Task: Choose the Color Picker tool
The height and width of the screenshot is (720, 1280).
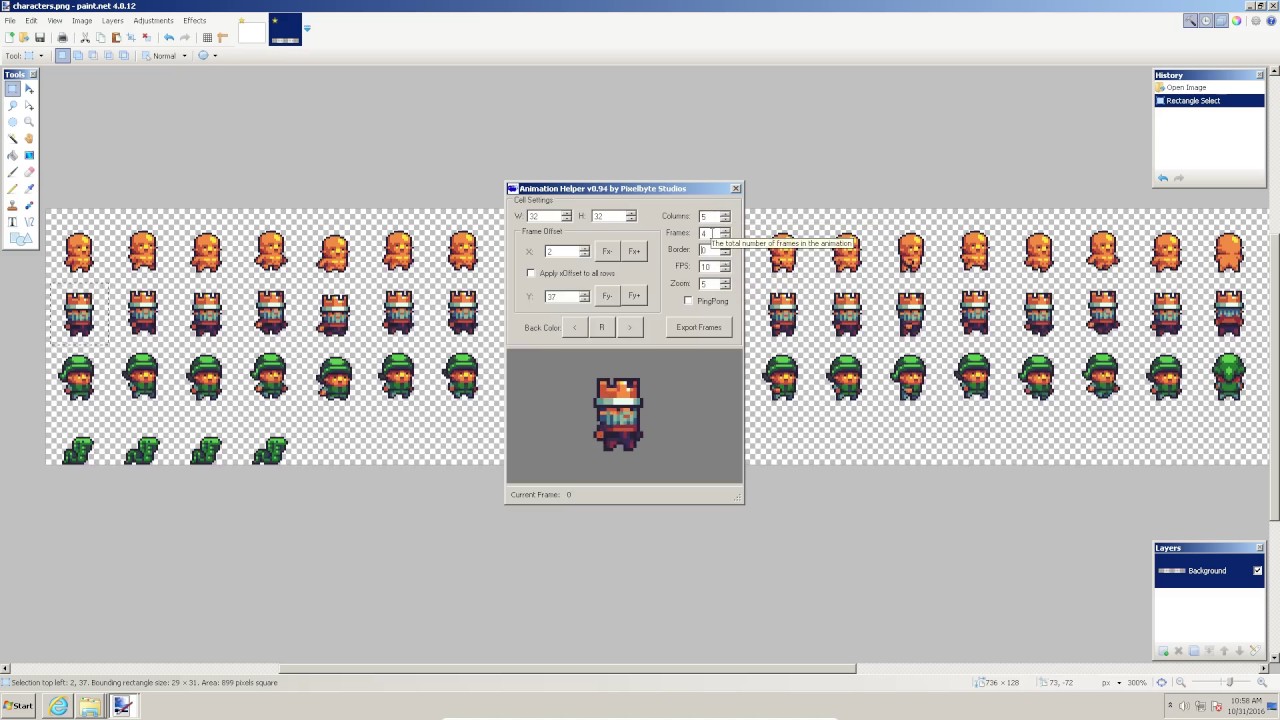Action: click(28, 186)
